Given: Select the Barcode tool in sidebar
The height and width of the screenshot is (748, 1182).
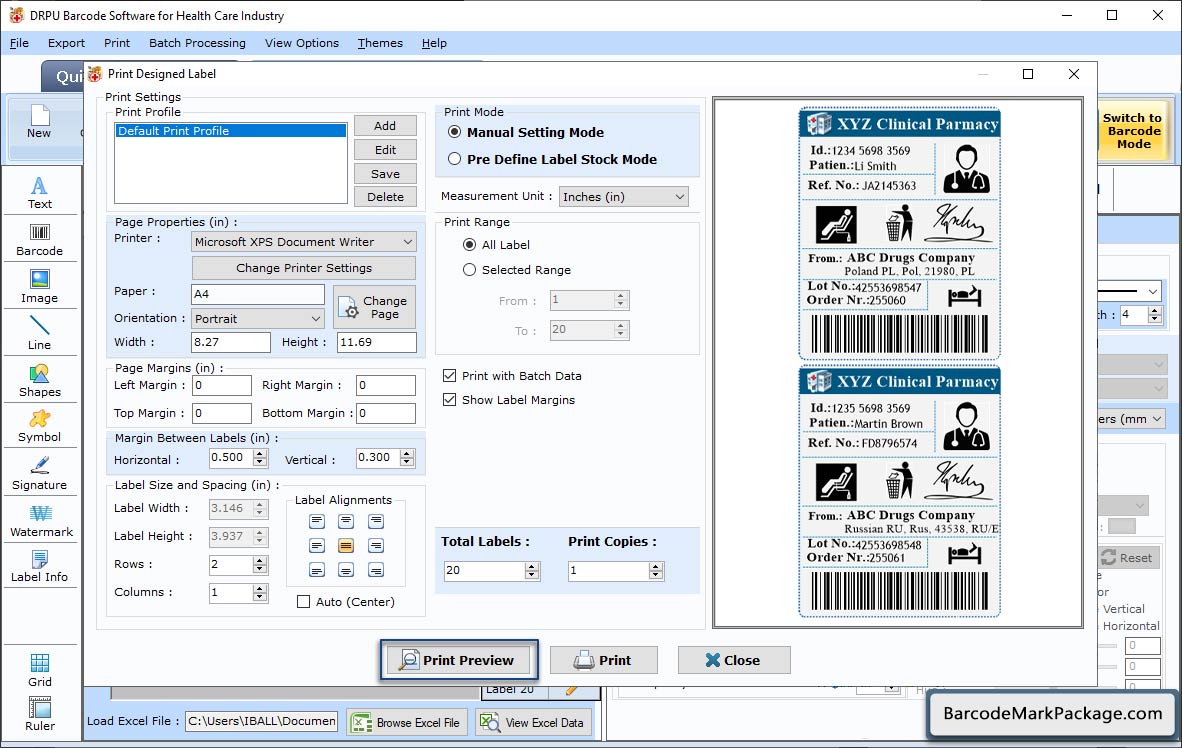Looking at the screenshot, I should (39, 240).
